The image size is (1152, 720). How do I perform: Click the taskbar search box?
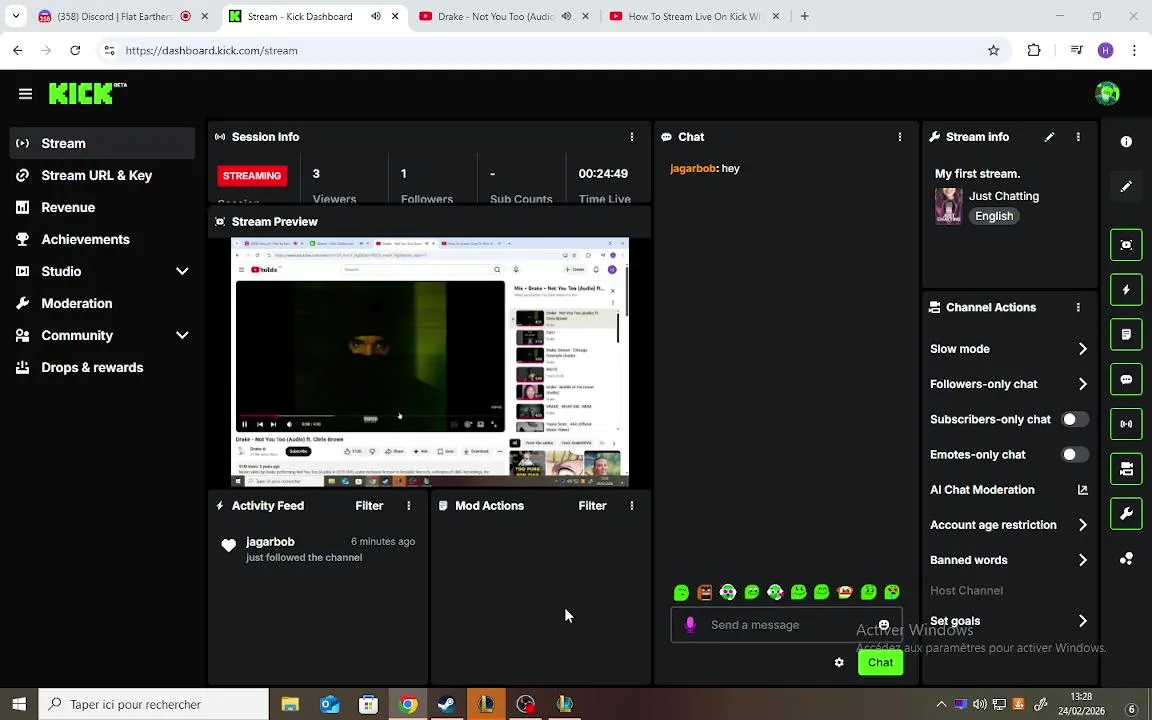[154, 705]
